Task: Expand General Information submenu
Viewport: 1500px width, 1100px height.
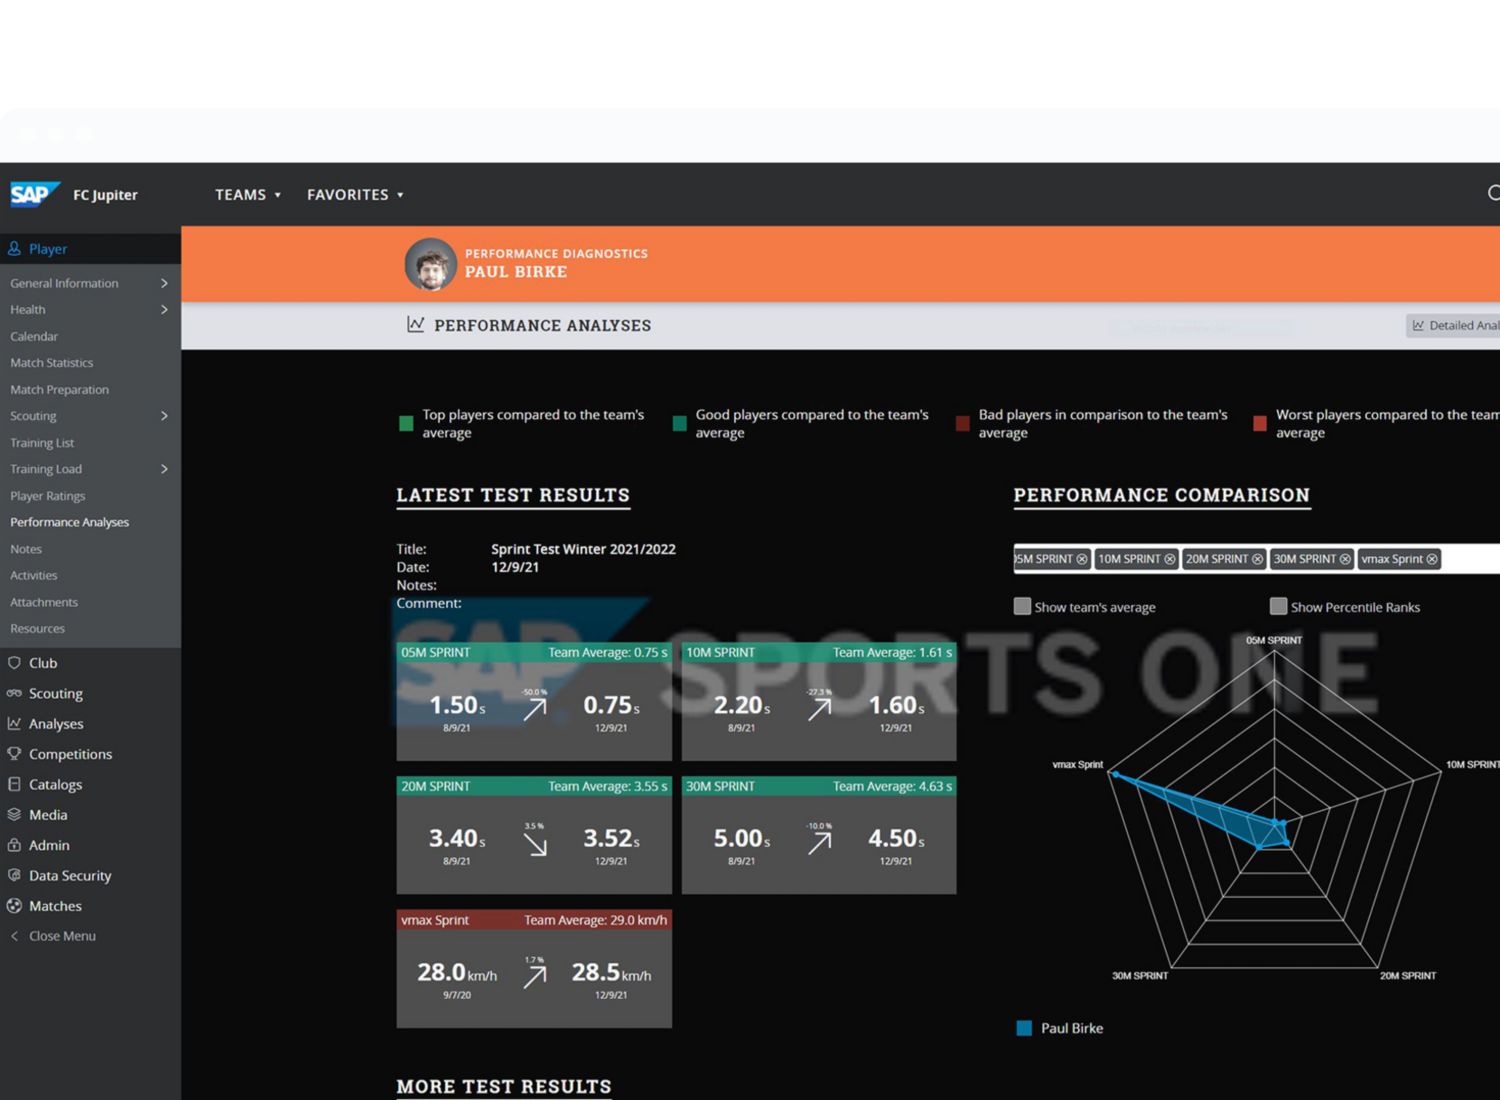Action: [164, 283]
